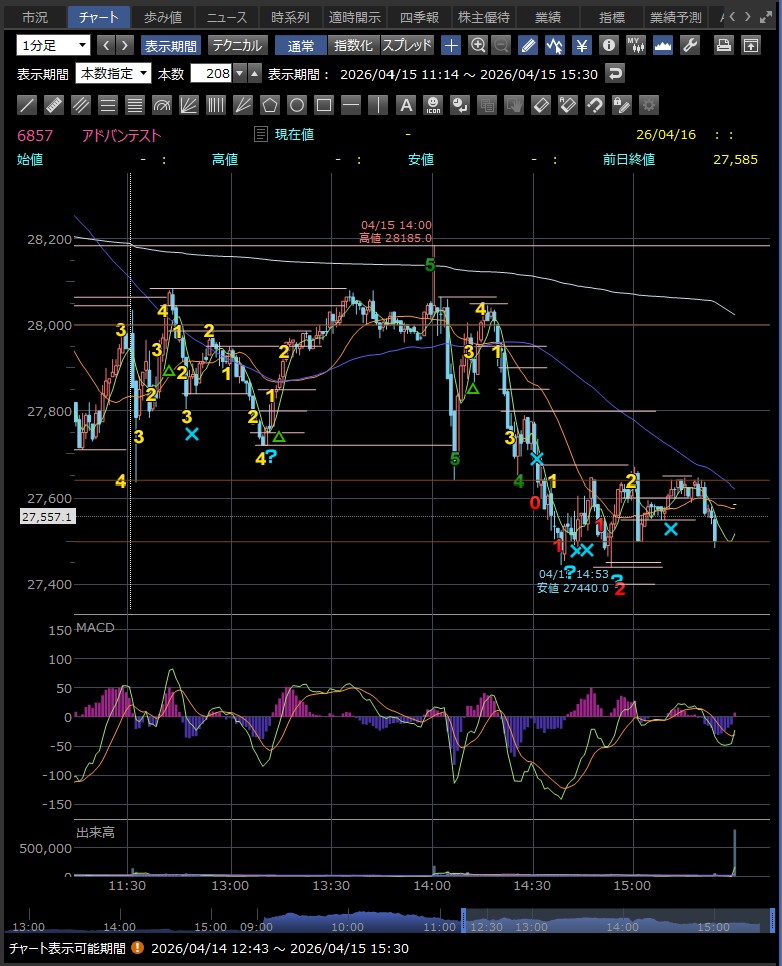Click the 表示期間 button
This screenshot has width=782, height=966.
(x=170, y=45)
